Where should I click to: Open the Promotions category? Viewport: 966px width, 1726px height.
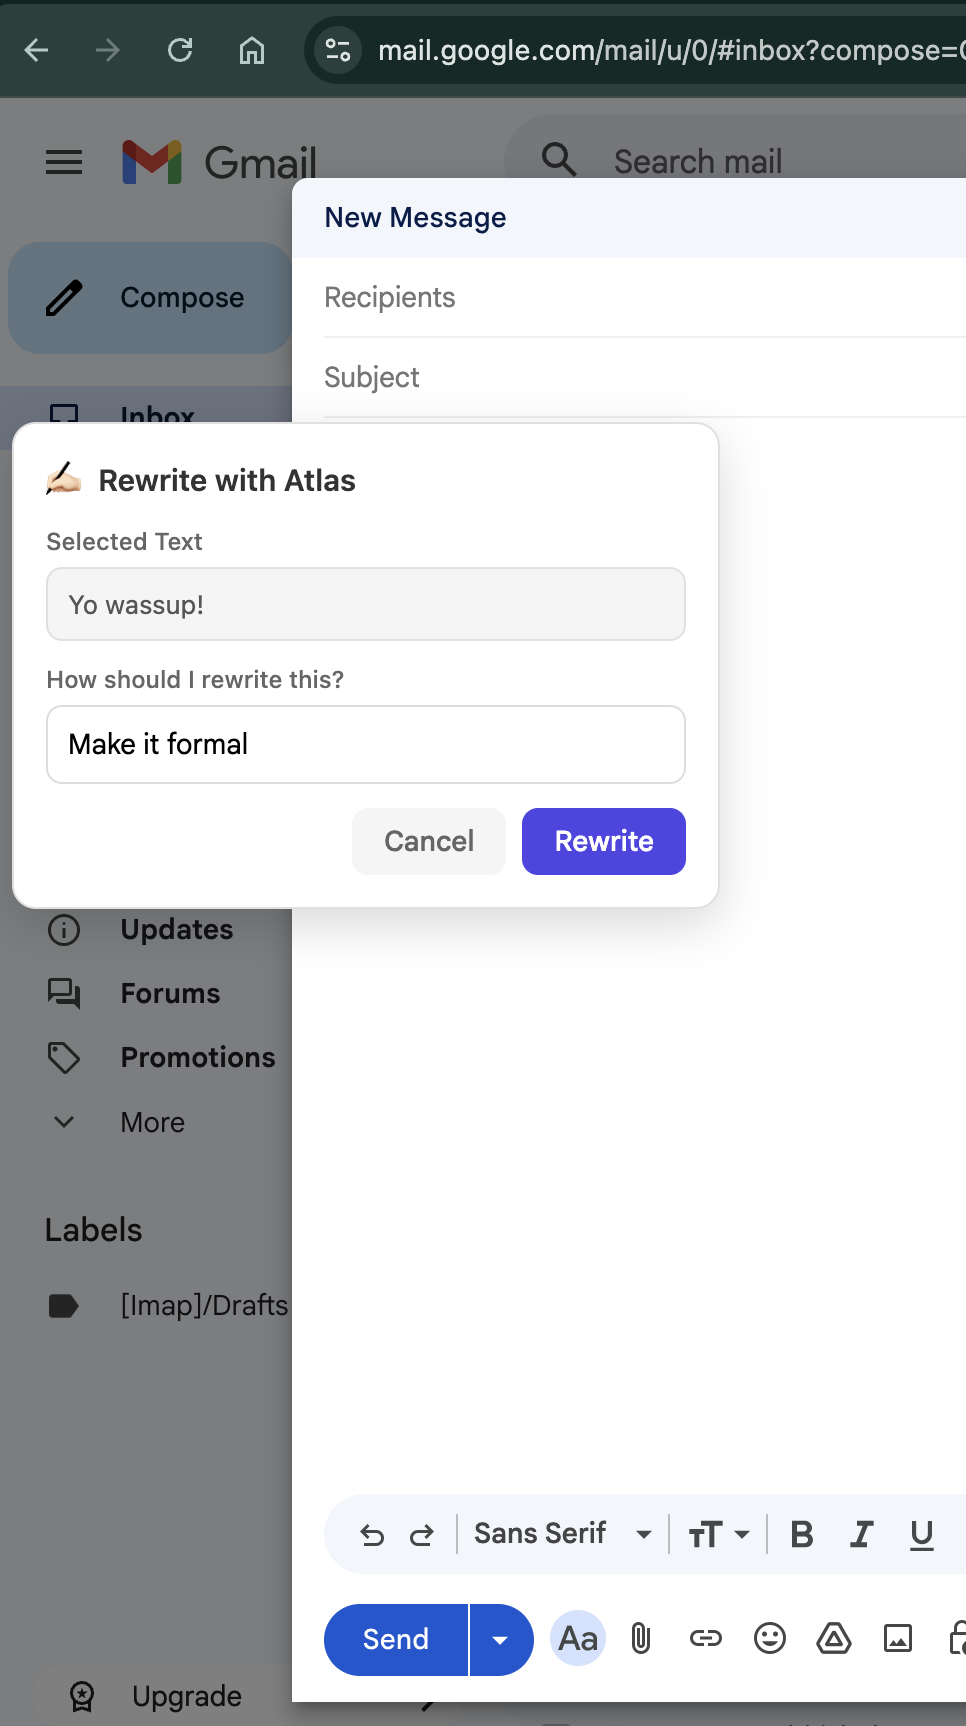tap(197, 1057)
